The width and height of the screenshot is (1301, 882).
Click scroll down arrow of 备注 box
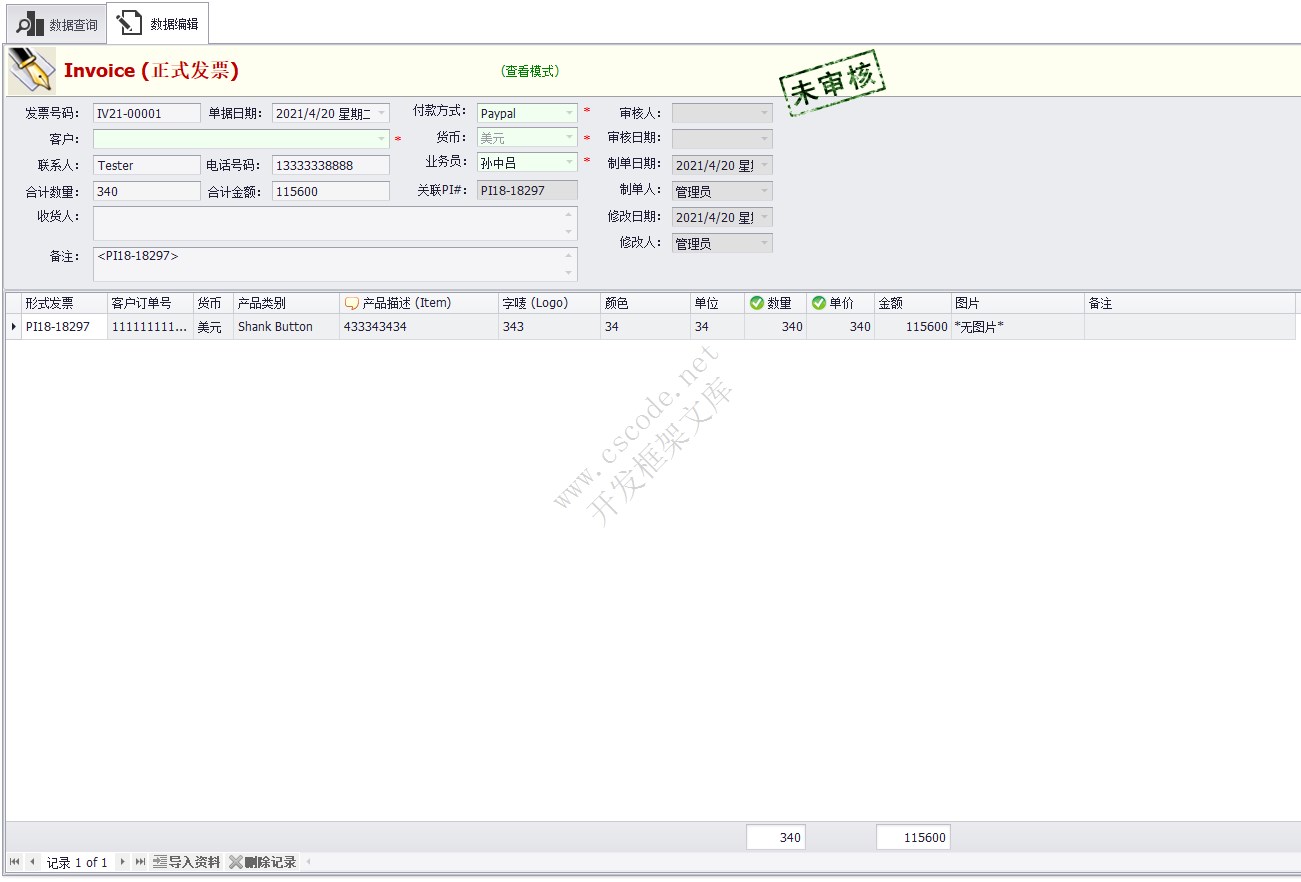coord(570,274)
